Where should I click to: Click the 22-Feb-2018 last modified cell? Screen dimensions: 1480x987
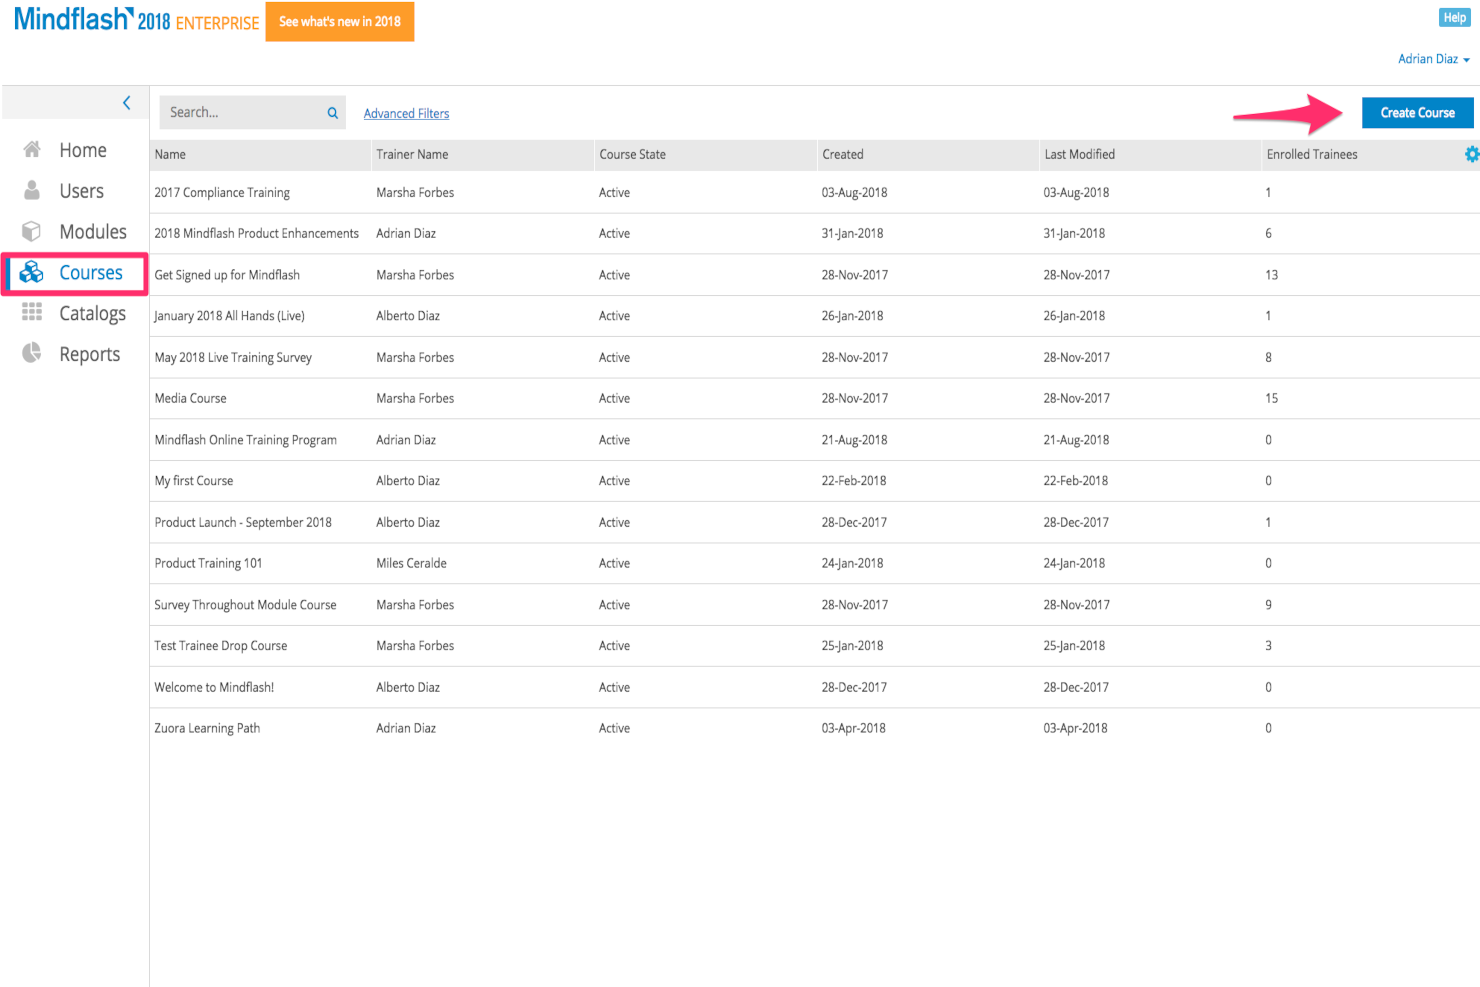1075,481
